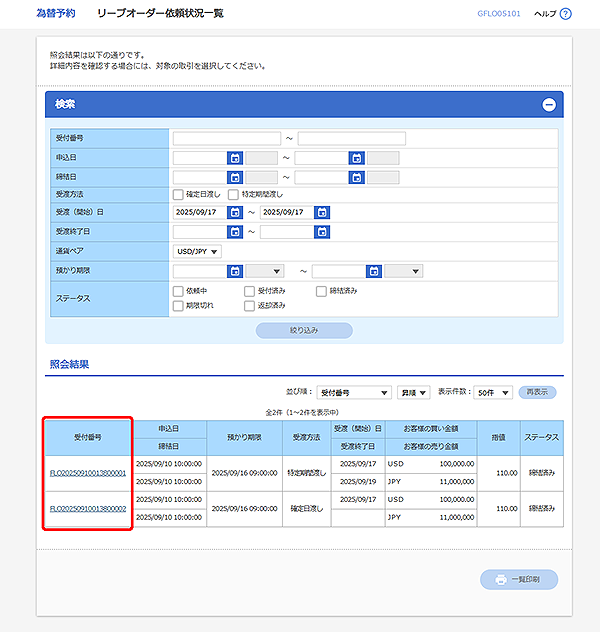Image resolution: width=600 pixels, height=632 pixels.
Task: Check the 期限切れ status checkbox
Action: 178,306
